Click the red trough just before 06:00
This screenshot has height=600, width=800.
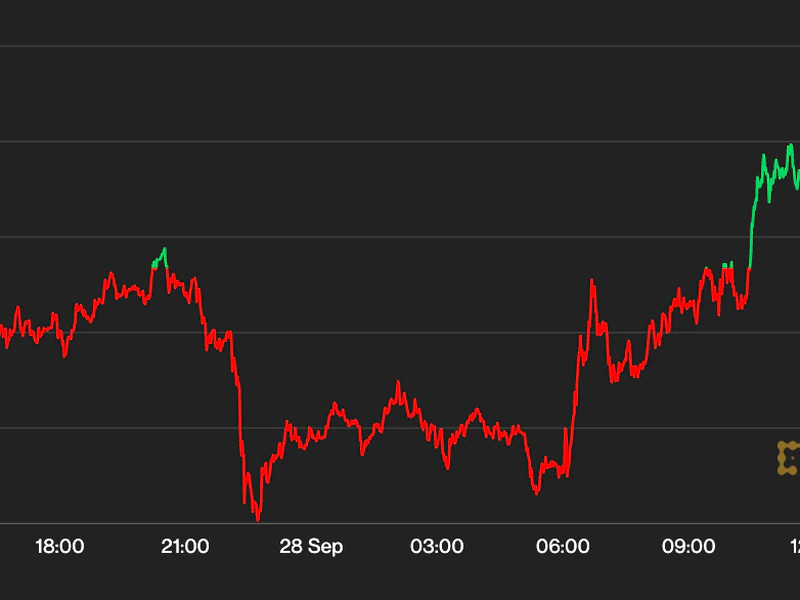pyautogui.click(x=536, y=492)
